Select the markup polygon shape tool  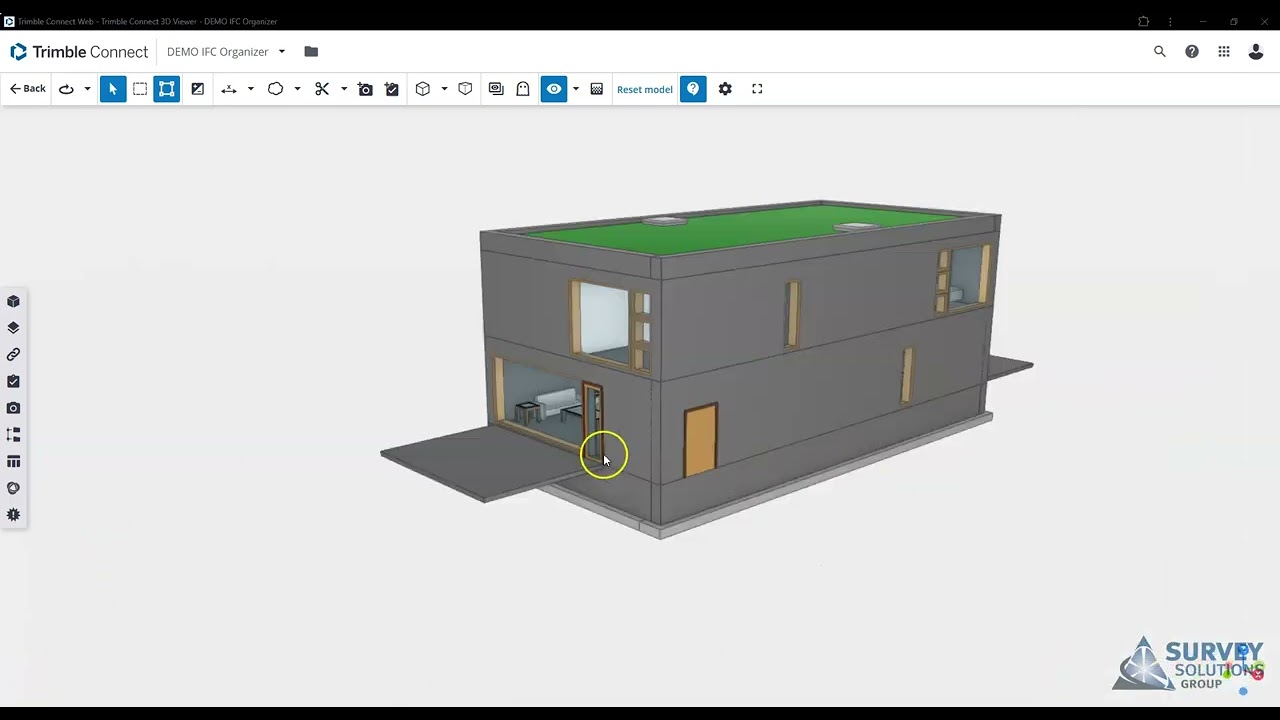coord(275,89)
